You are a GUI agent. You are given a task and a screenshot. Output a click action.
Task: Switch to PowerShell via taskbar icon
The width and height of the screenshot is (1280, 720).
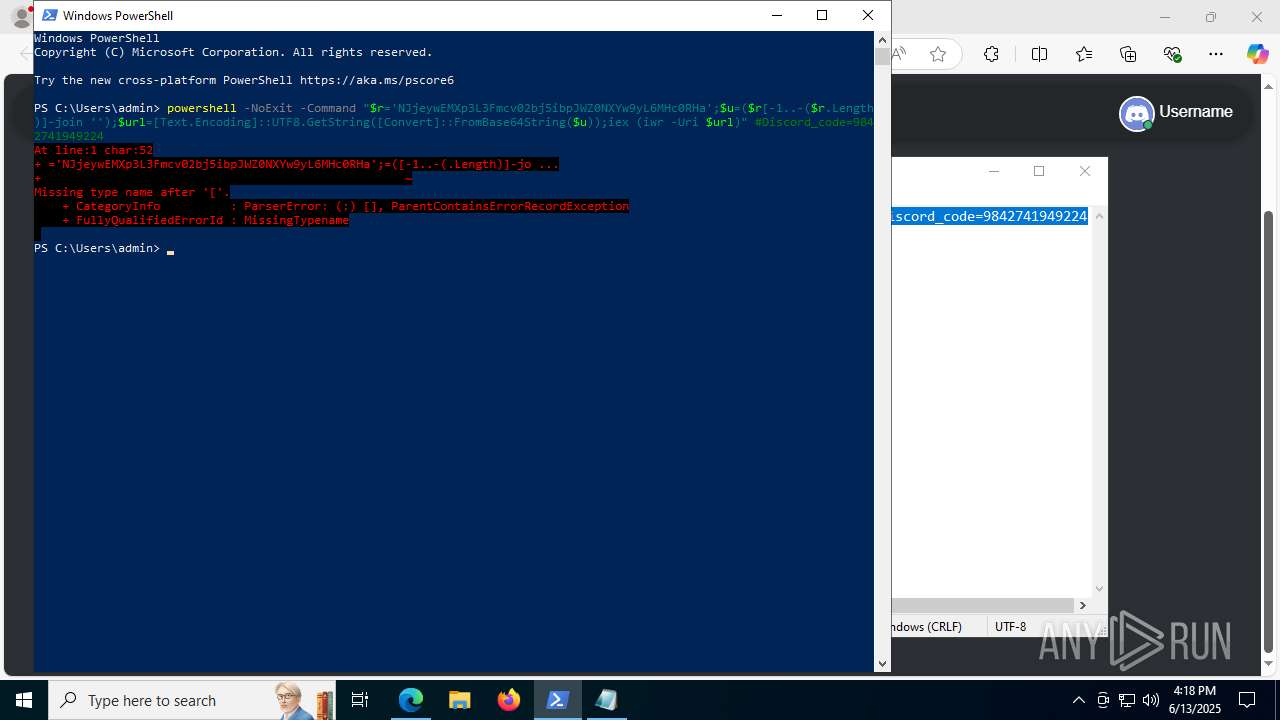point(558,700)
